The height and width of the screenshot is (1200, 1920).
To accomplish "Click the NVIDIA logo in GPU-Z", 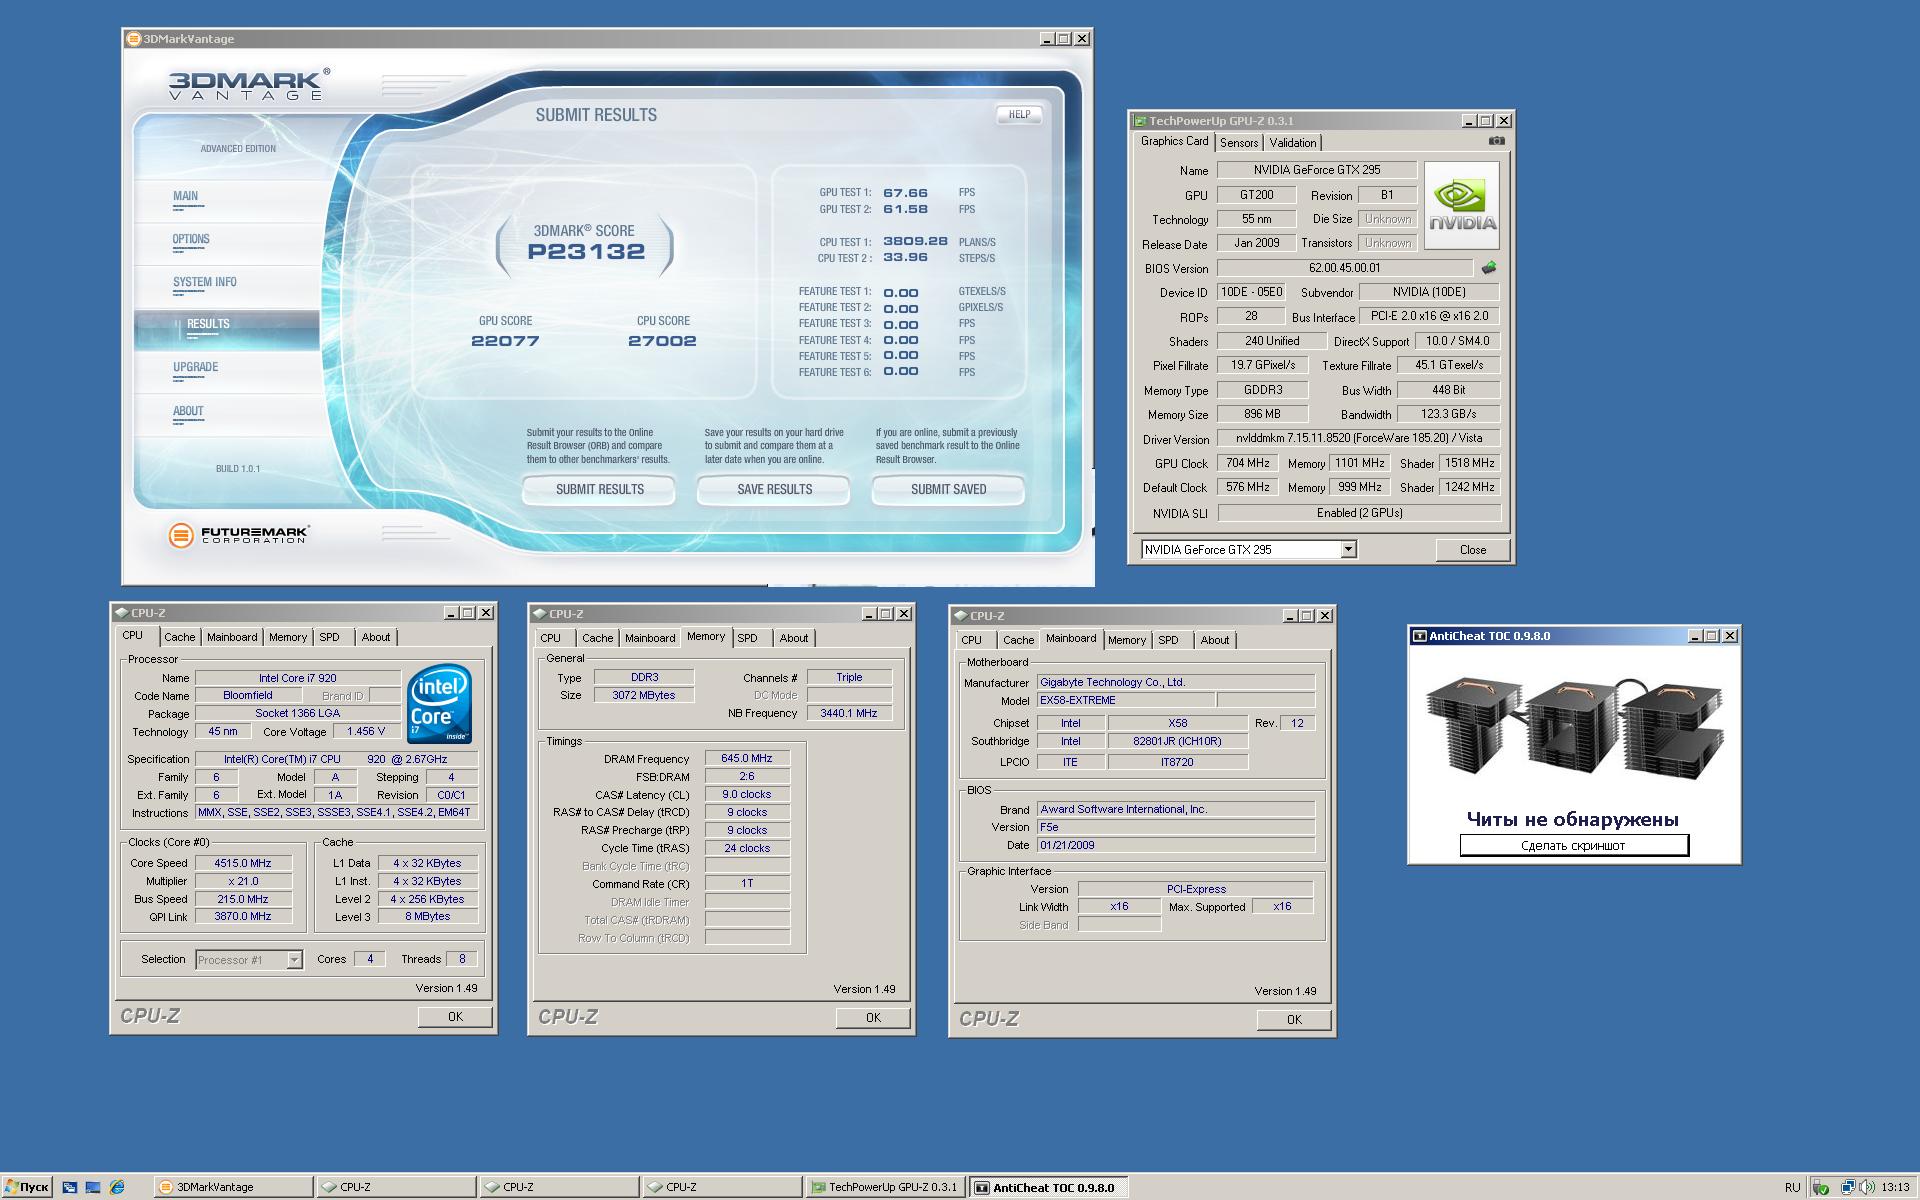I will (1461, 205).
